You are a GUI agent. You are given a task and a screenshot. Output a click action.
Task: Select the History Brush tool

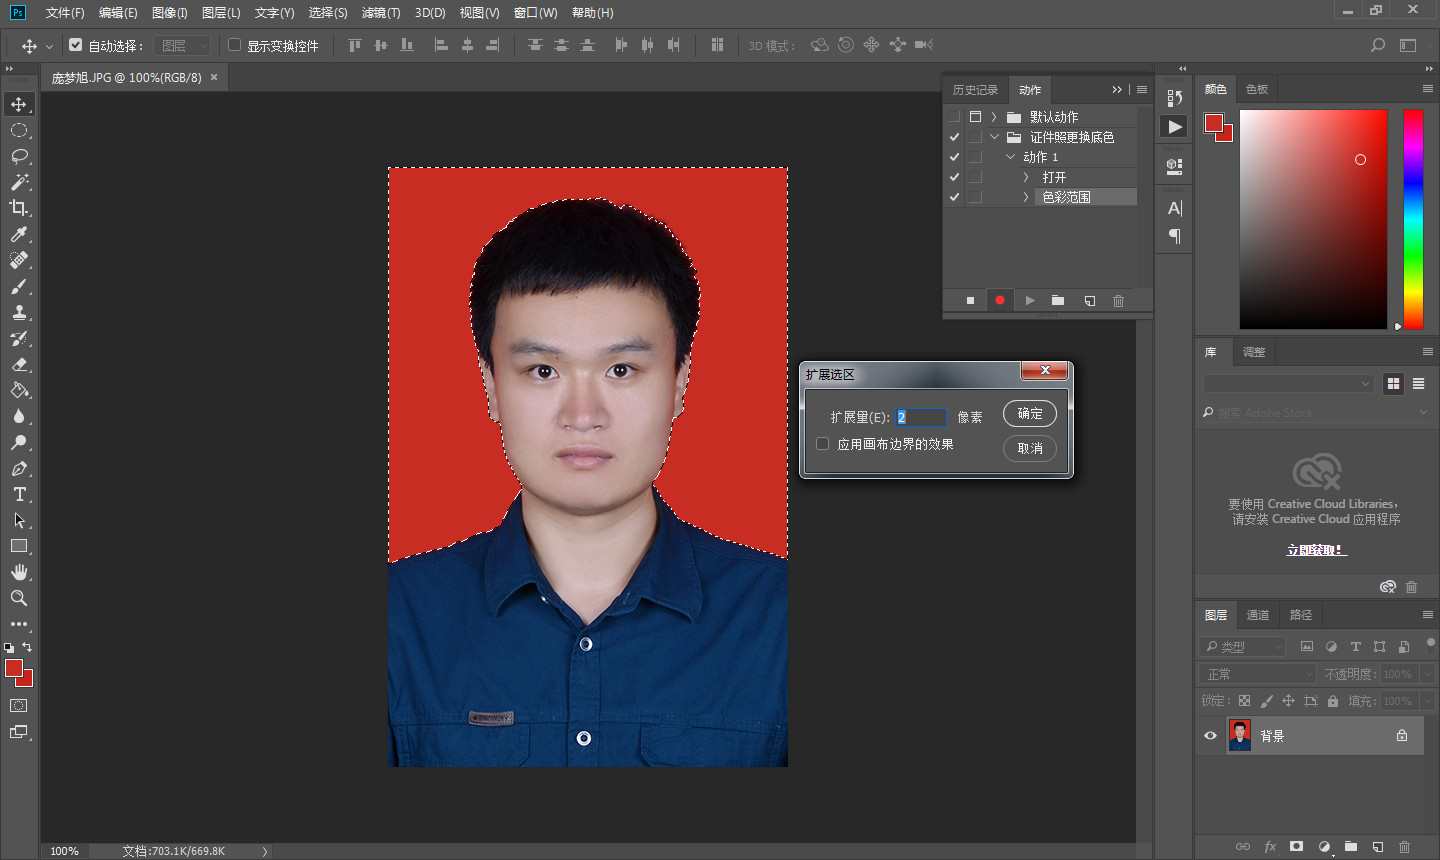coord(19,338)
